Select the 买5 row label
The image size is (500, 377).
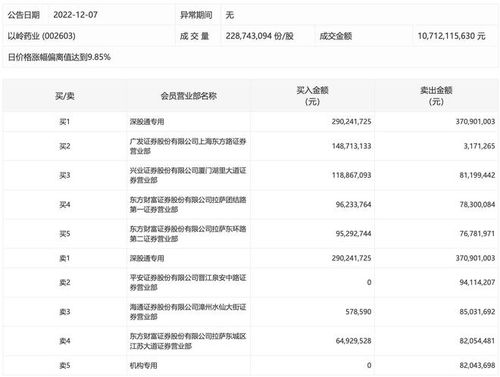65,234
